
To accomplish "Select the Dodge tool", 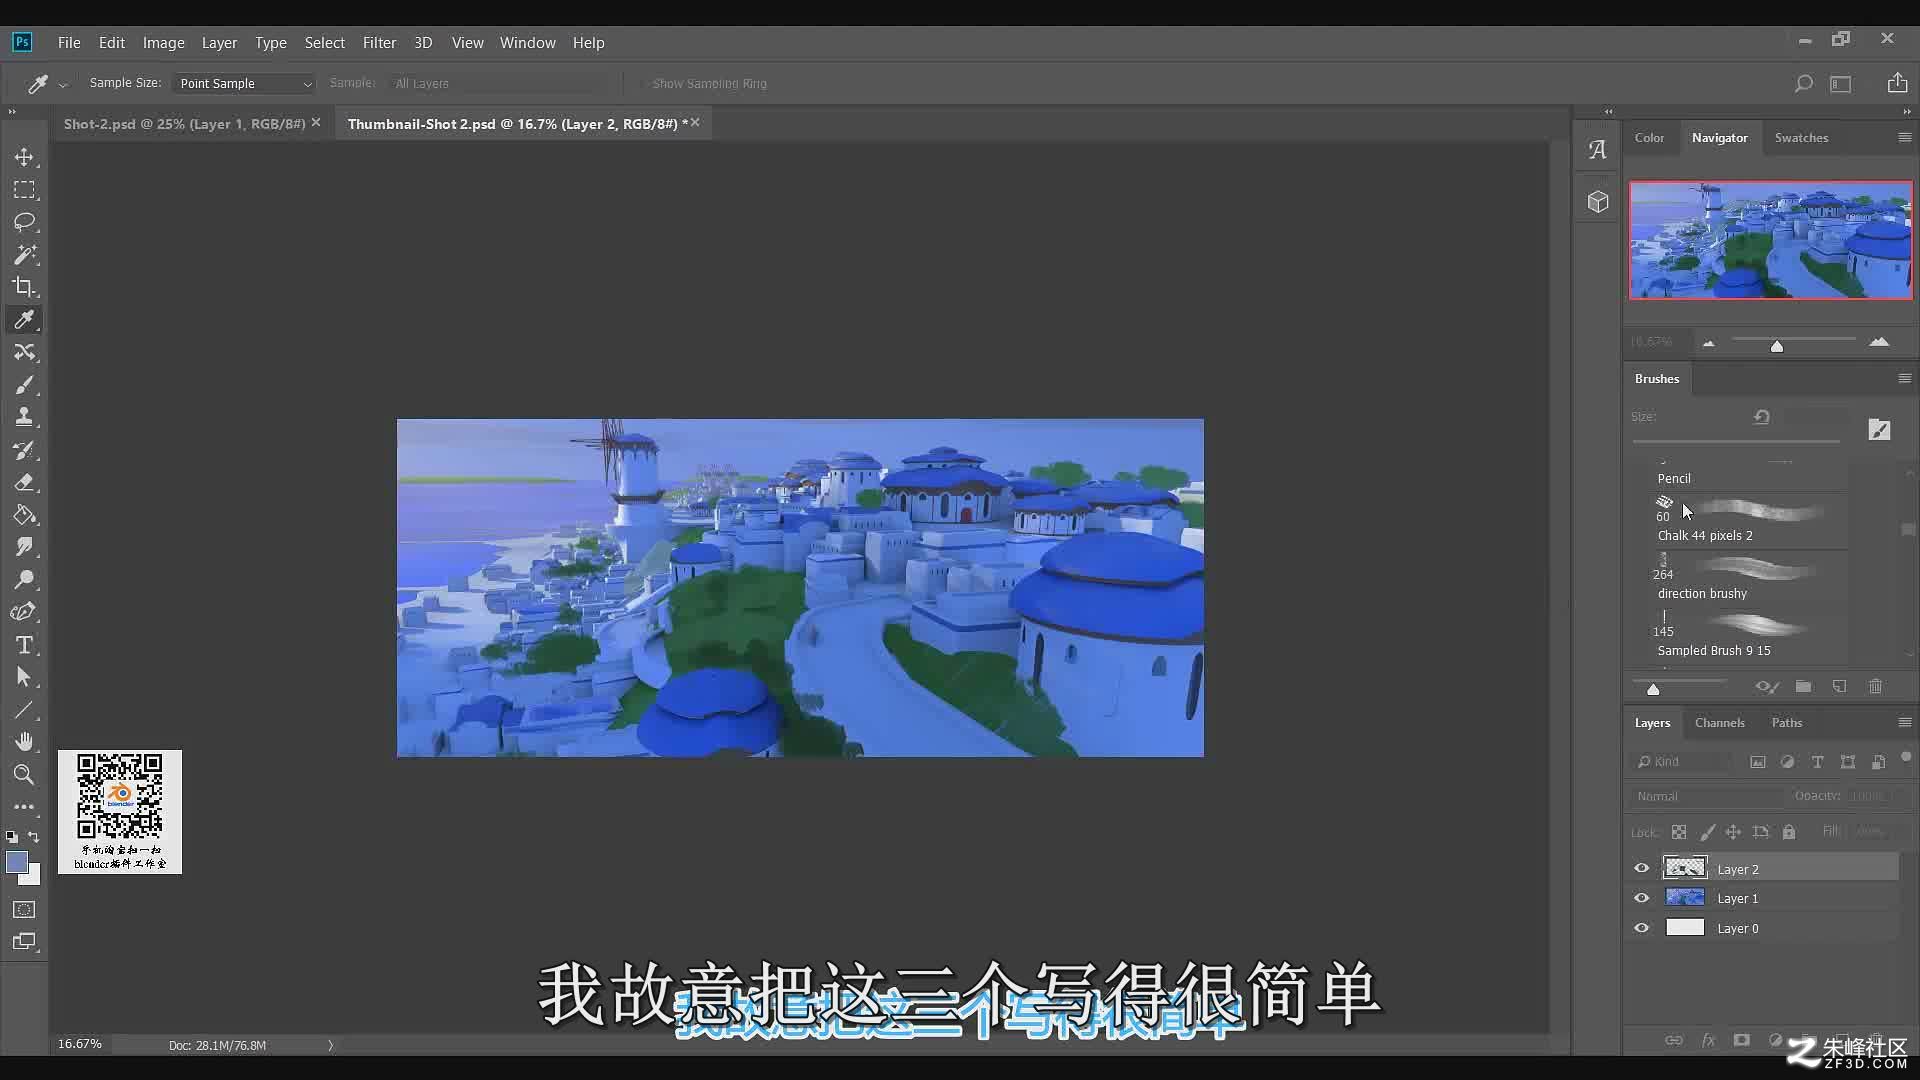I will (24, 580).
